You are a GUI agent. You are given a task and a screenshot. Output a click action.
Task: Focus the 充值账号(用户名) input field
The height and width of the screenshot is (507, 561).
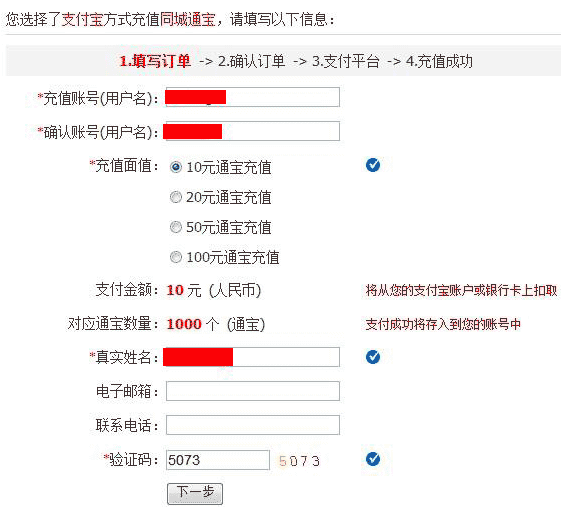point(253,97)
